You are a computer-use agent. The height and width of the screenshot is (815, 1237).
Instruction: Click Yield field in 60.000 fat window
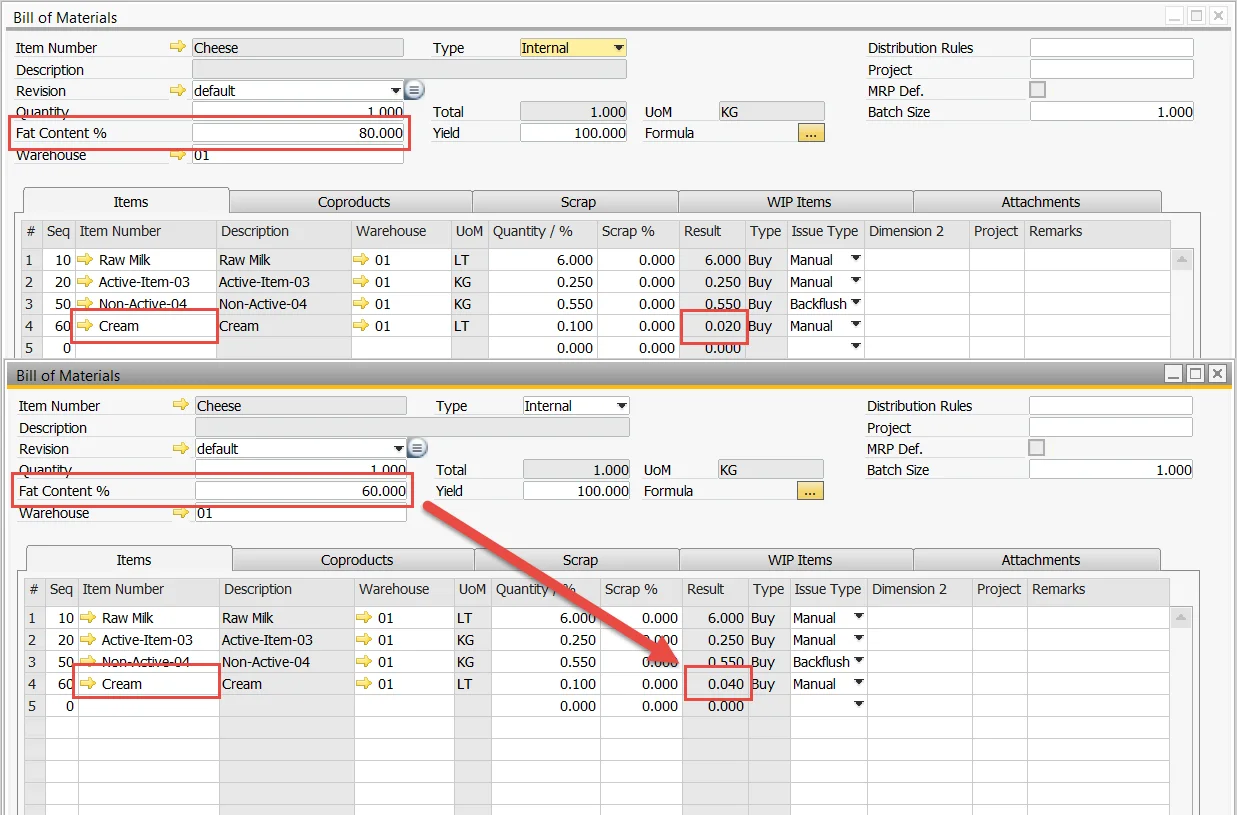pos(577,491)
